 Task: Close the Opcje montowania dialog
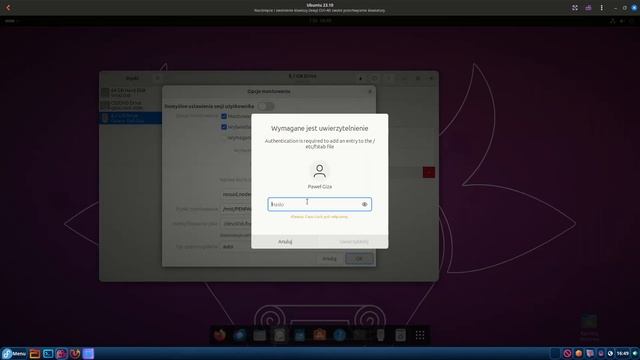coord(370,91)
